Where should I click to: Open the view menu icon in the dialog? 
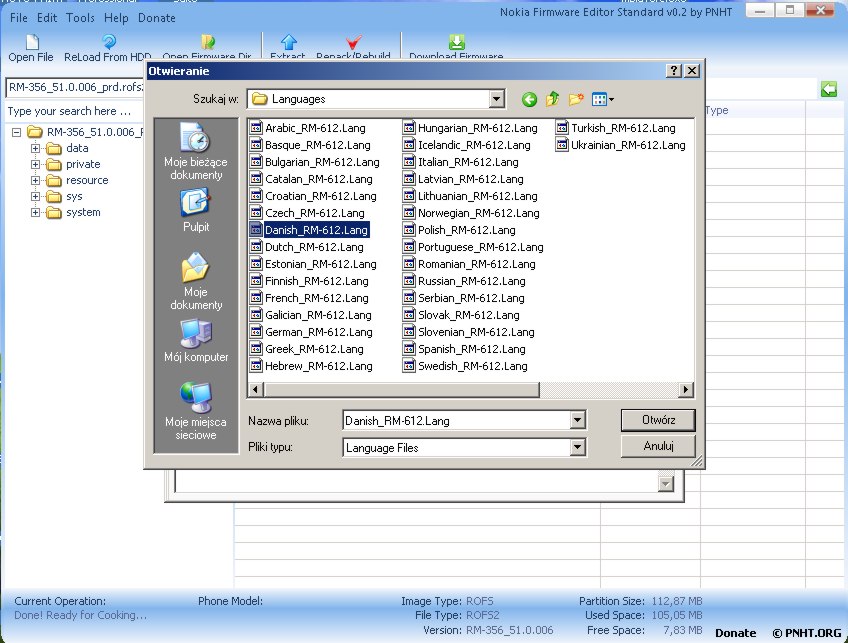[x=602, y=99]
